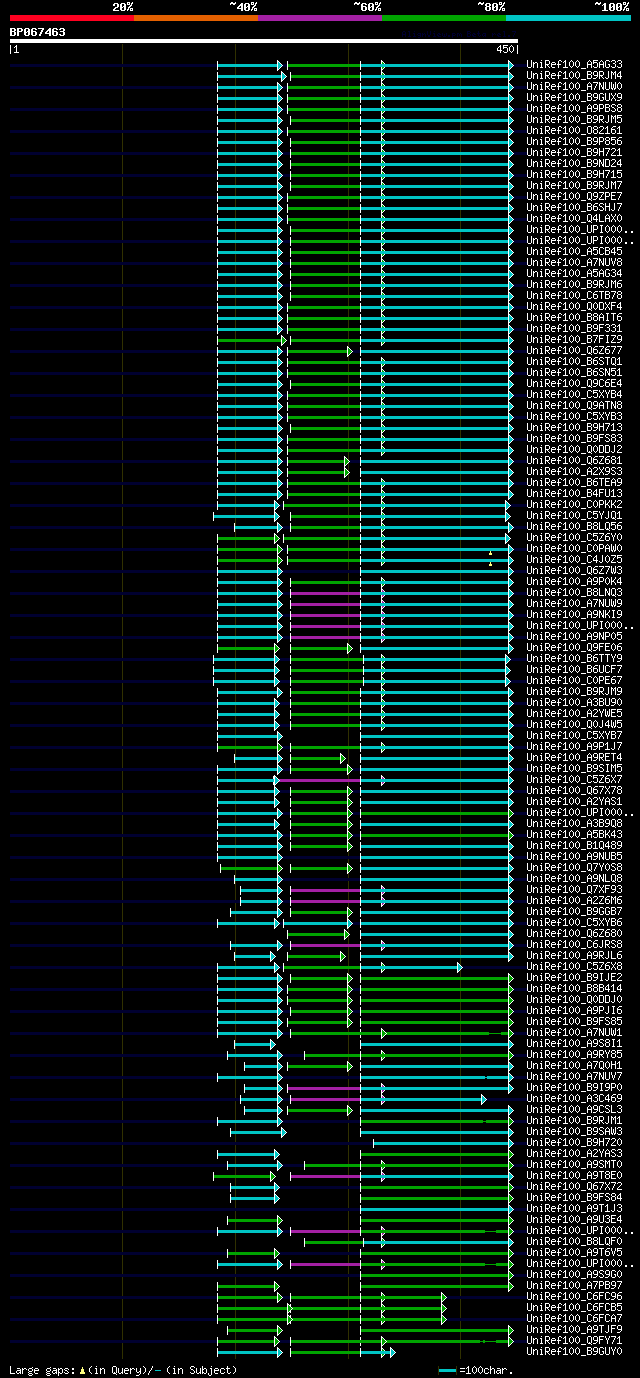Screen dimensions: 640x1378
Task: Select the label 'UniRef100_B9H713'
Action: tap(574, 427)
